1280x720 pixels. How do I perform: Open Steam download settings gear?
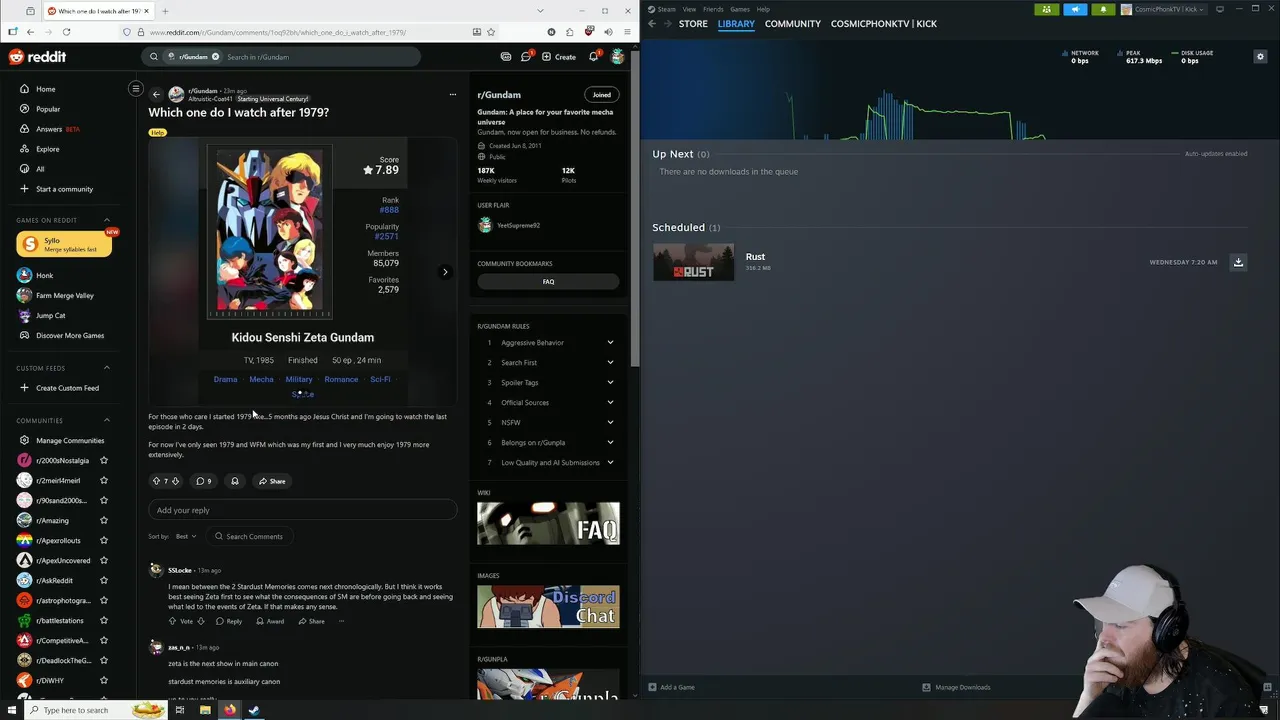click(1260, 57)
